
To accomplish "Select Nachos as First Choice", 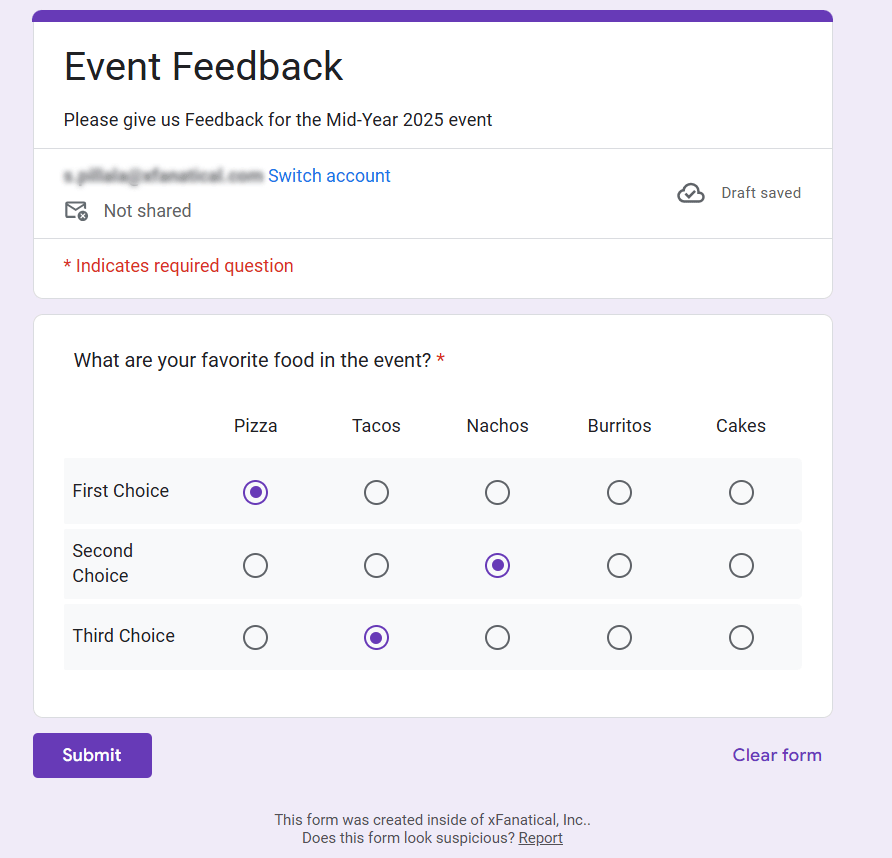I will [x=497, y=492].
